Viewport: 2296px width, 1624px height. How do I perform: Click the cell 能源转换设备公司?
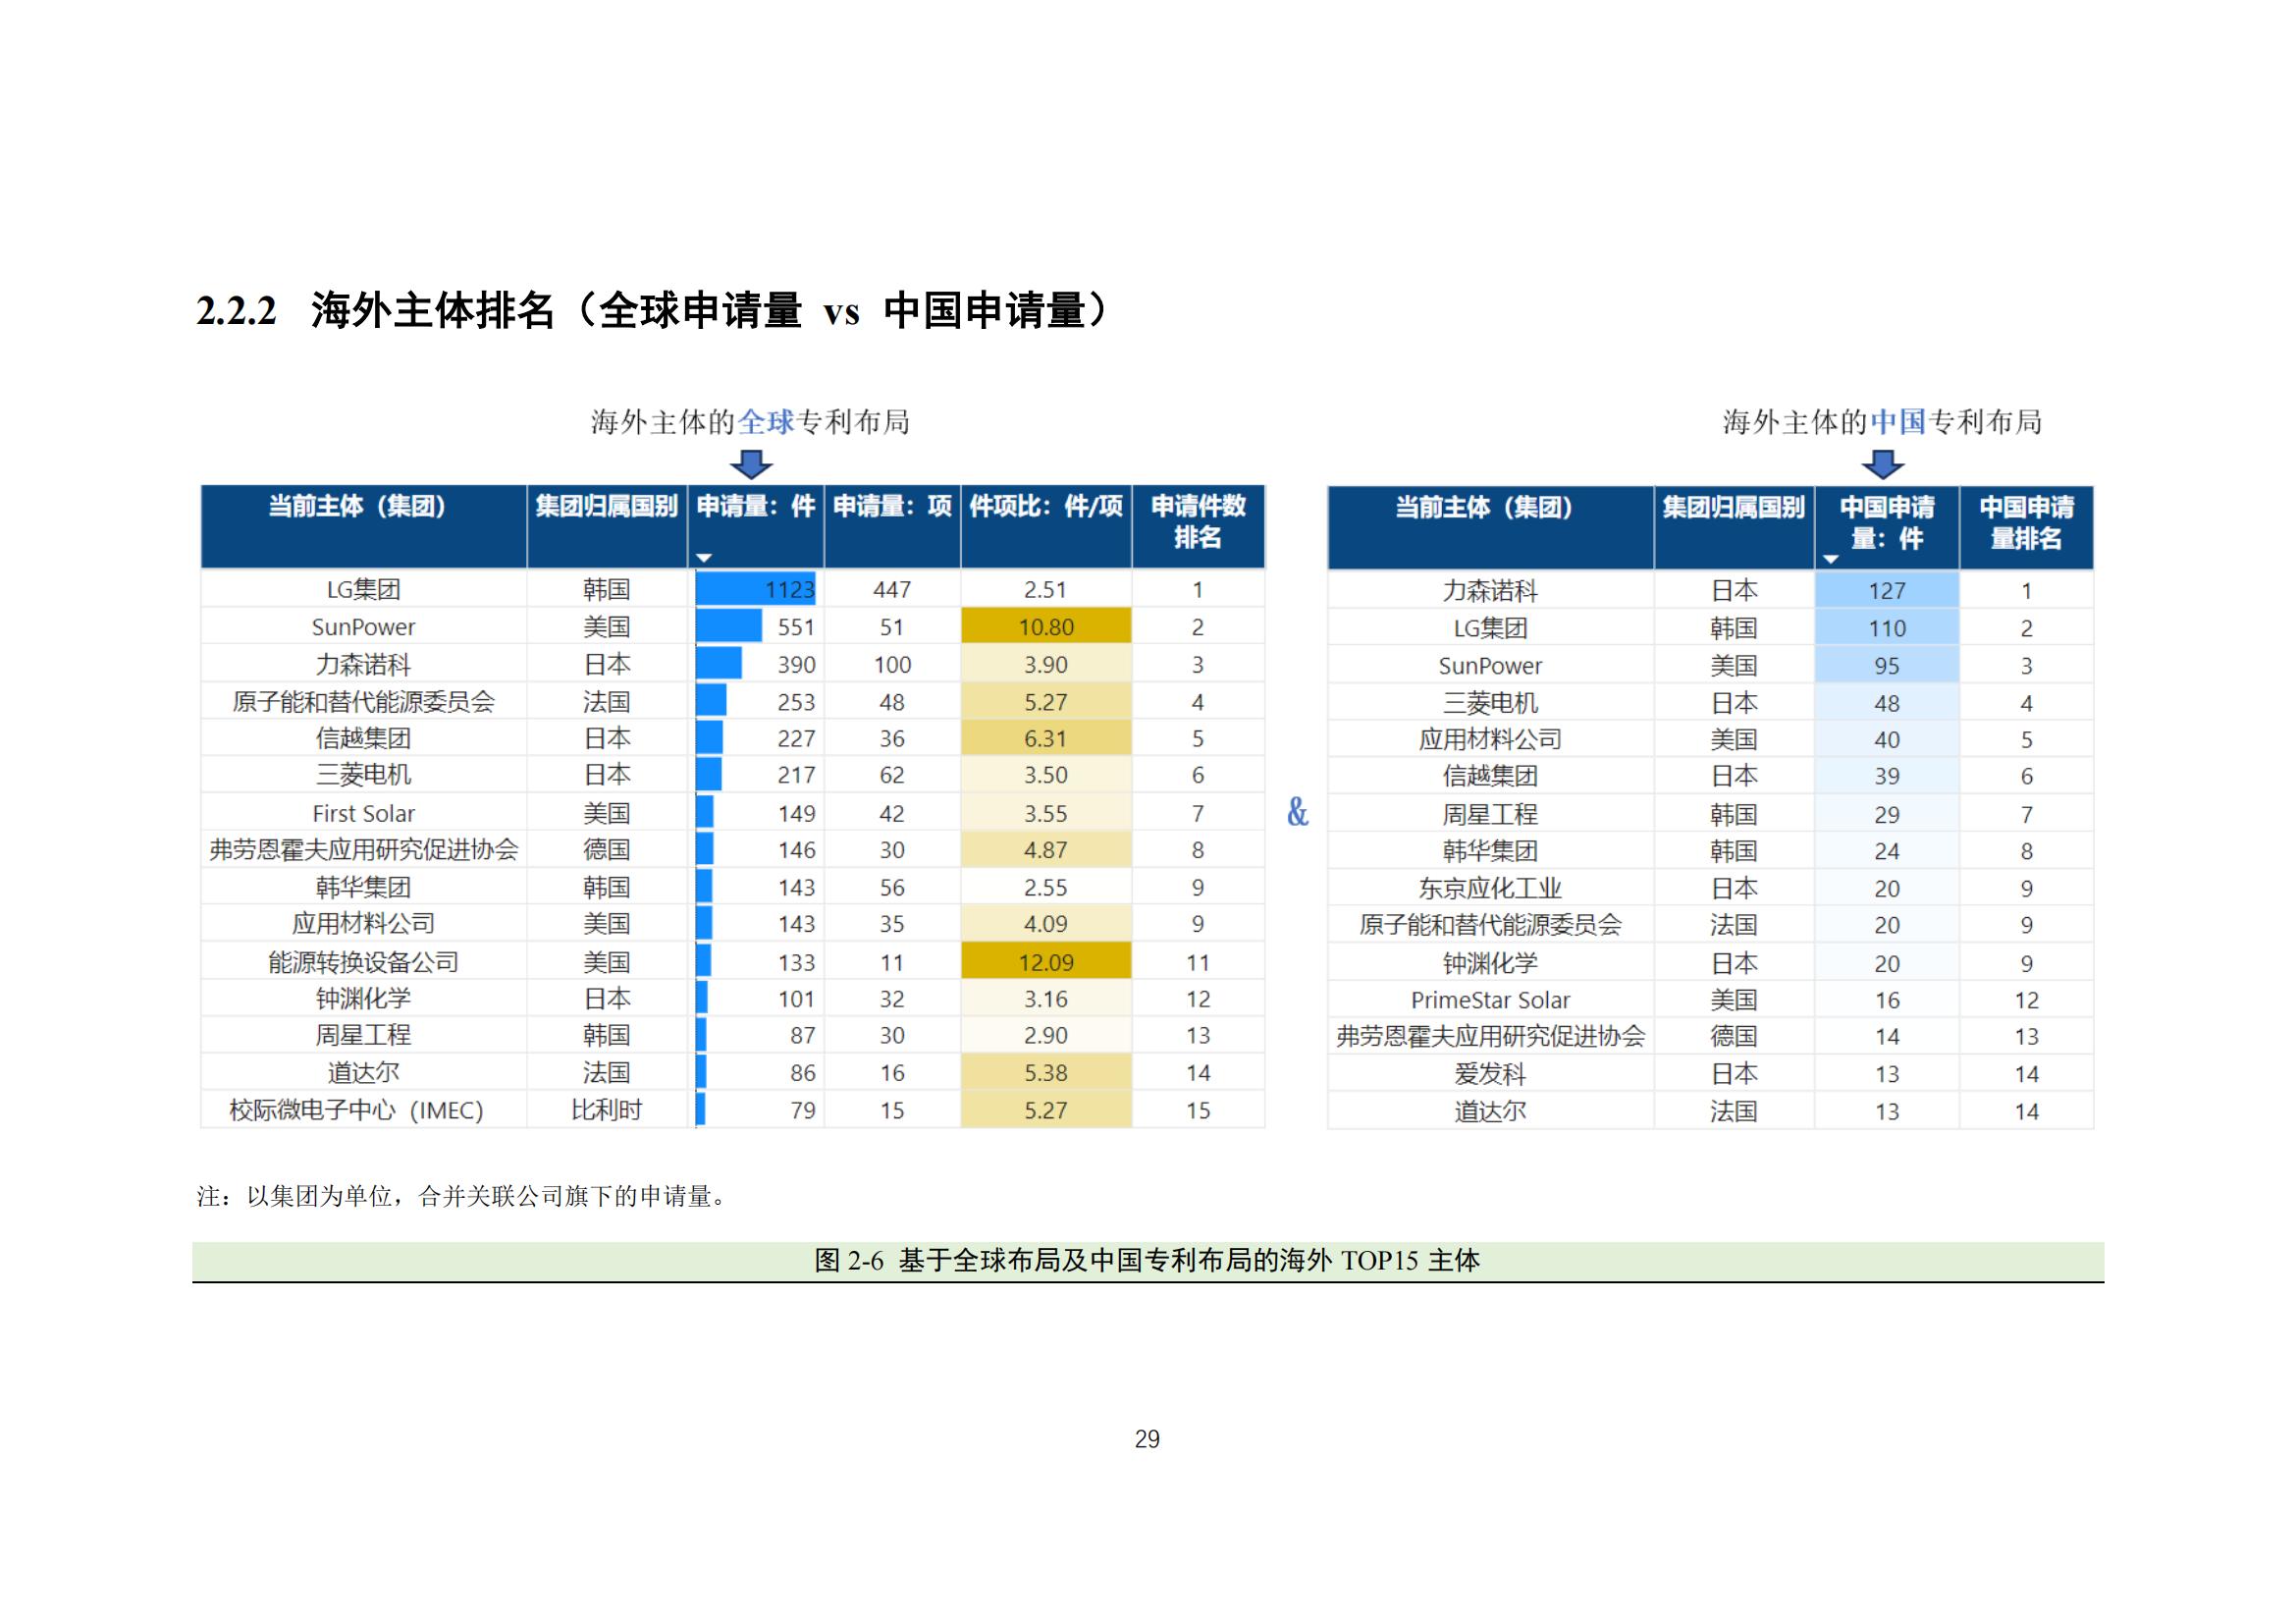click(x=363, y=962)
